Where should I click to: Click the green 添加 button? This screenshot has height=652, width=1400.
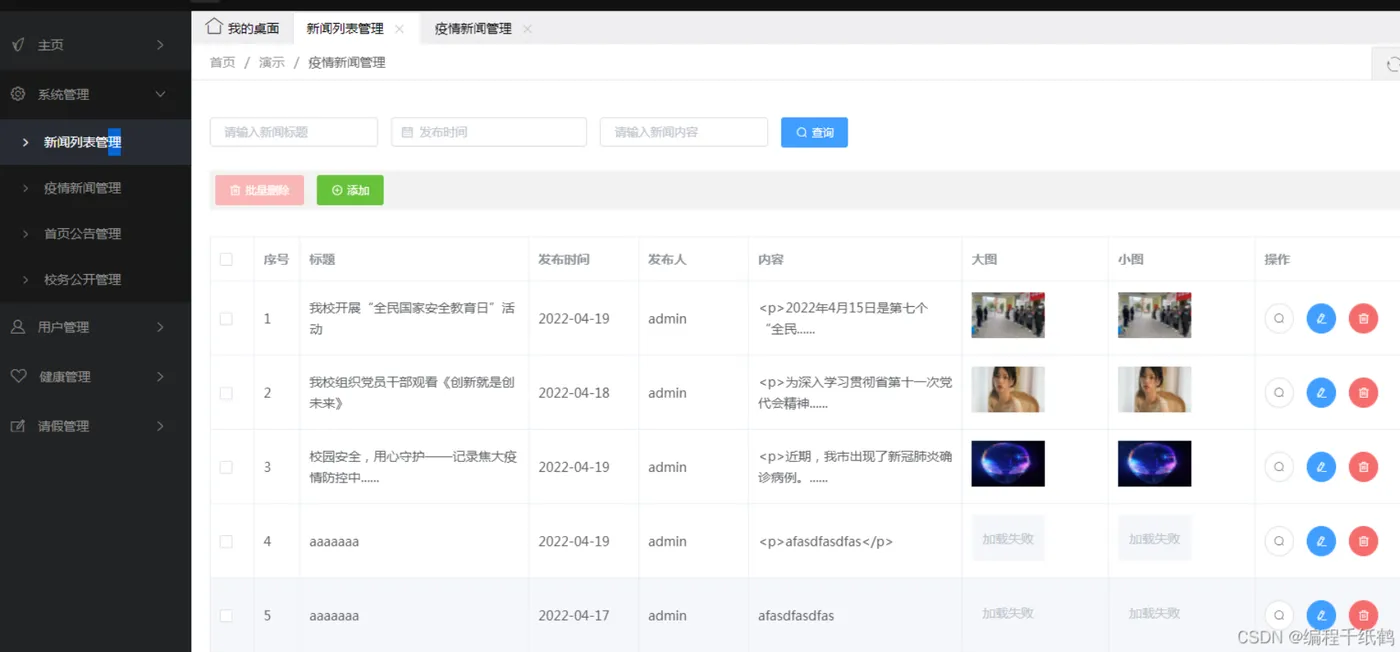point(350,190)
